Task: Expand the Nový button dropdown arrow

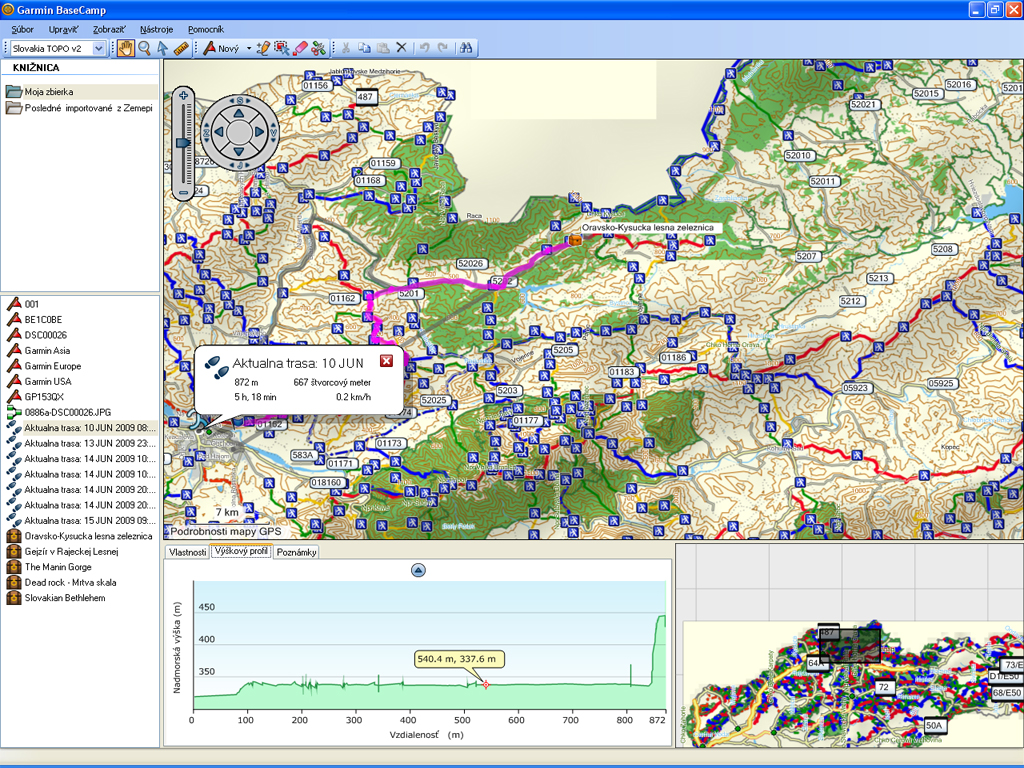Action: (x=249, y=48)
